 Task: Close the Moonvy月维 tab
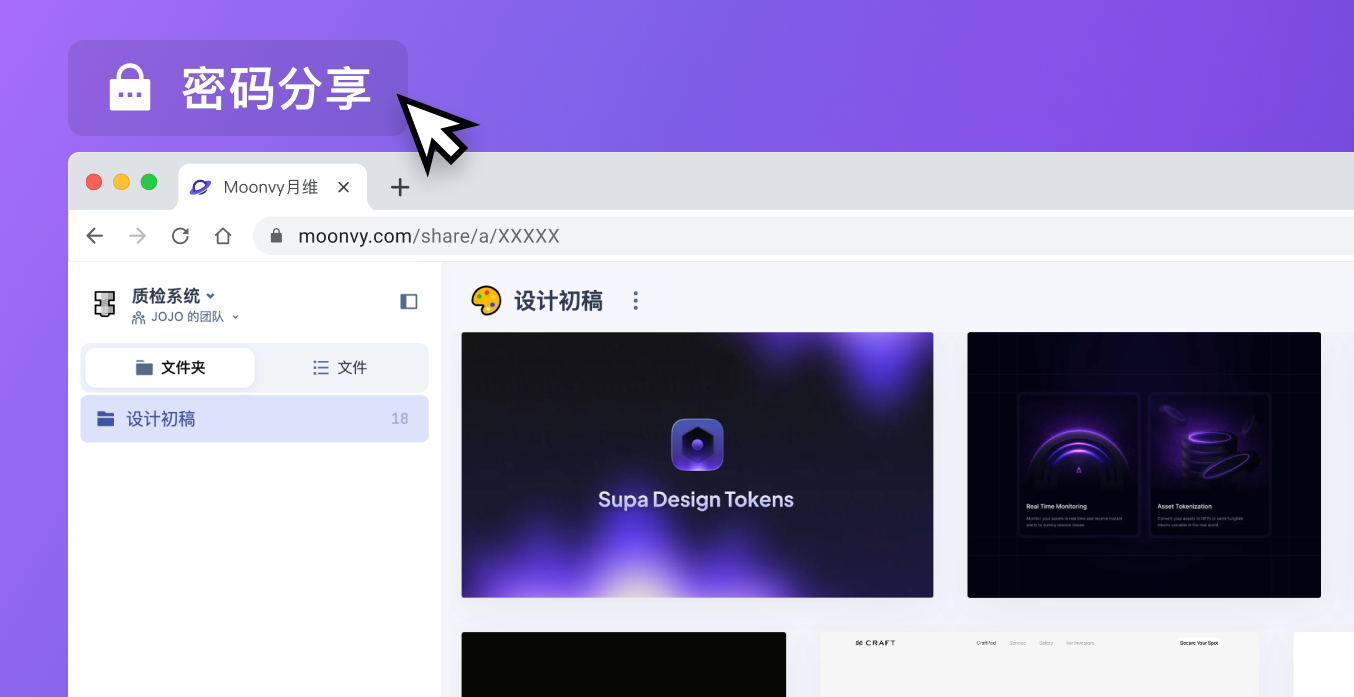pyautogui.click(x=343, y=187)
